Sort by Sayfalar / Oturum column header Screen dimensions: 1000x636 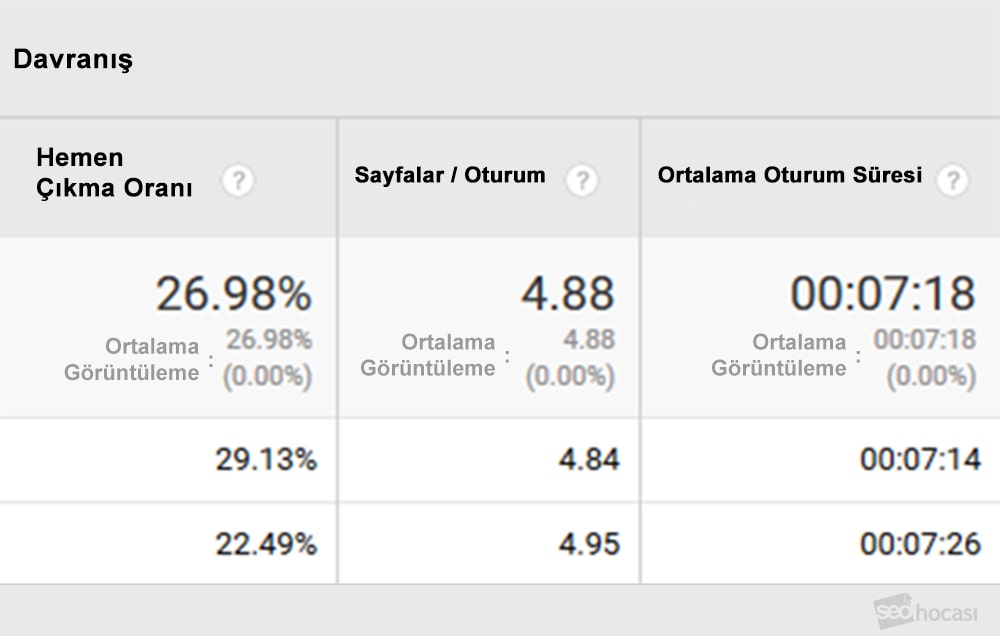[x=450, y=175]
